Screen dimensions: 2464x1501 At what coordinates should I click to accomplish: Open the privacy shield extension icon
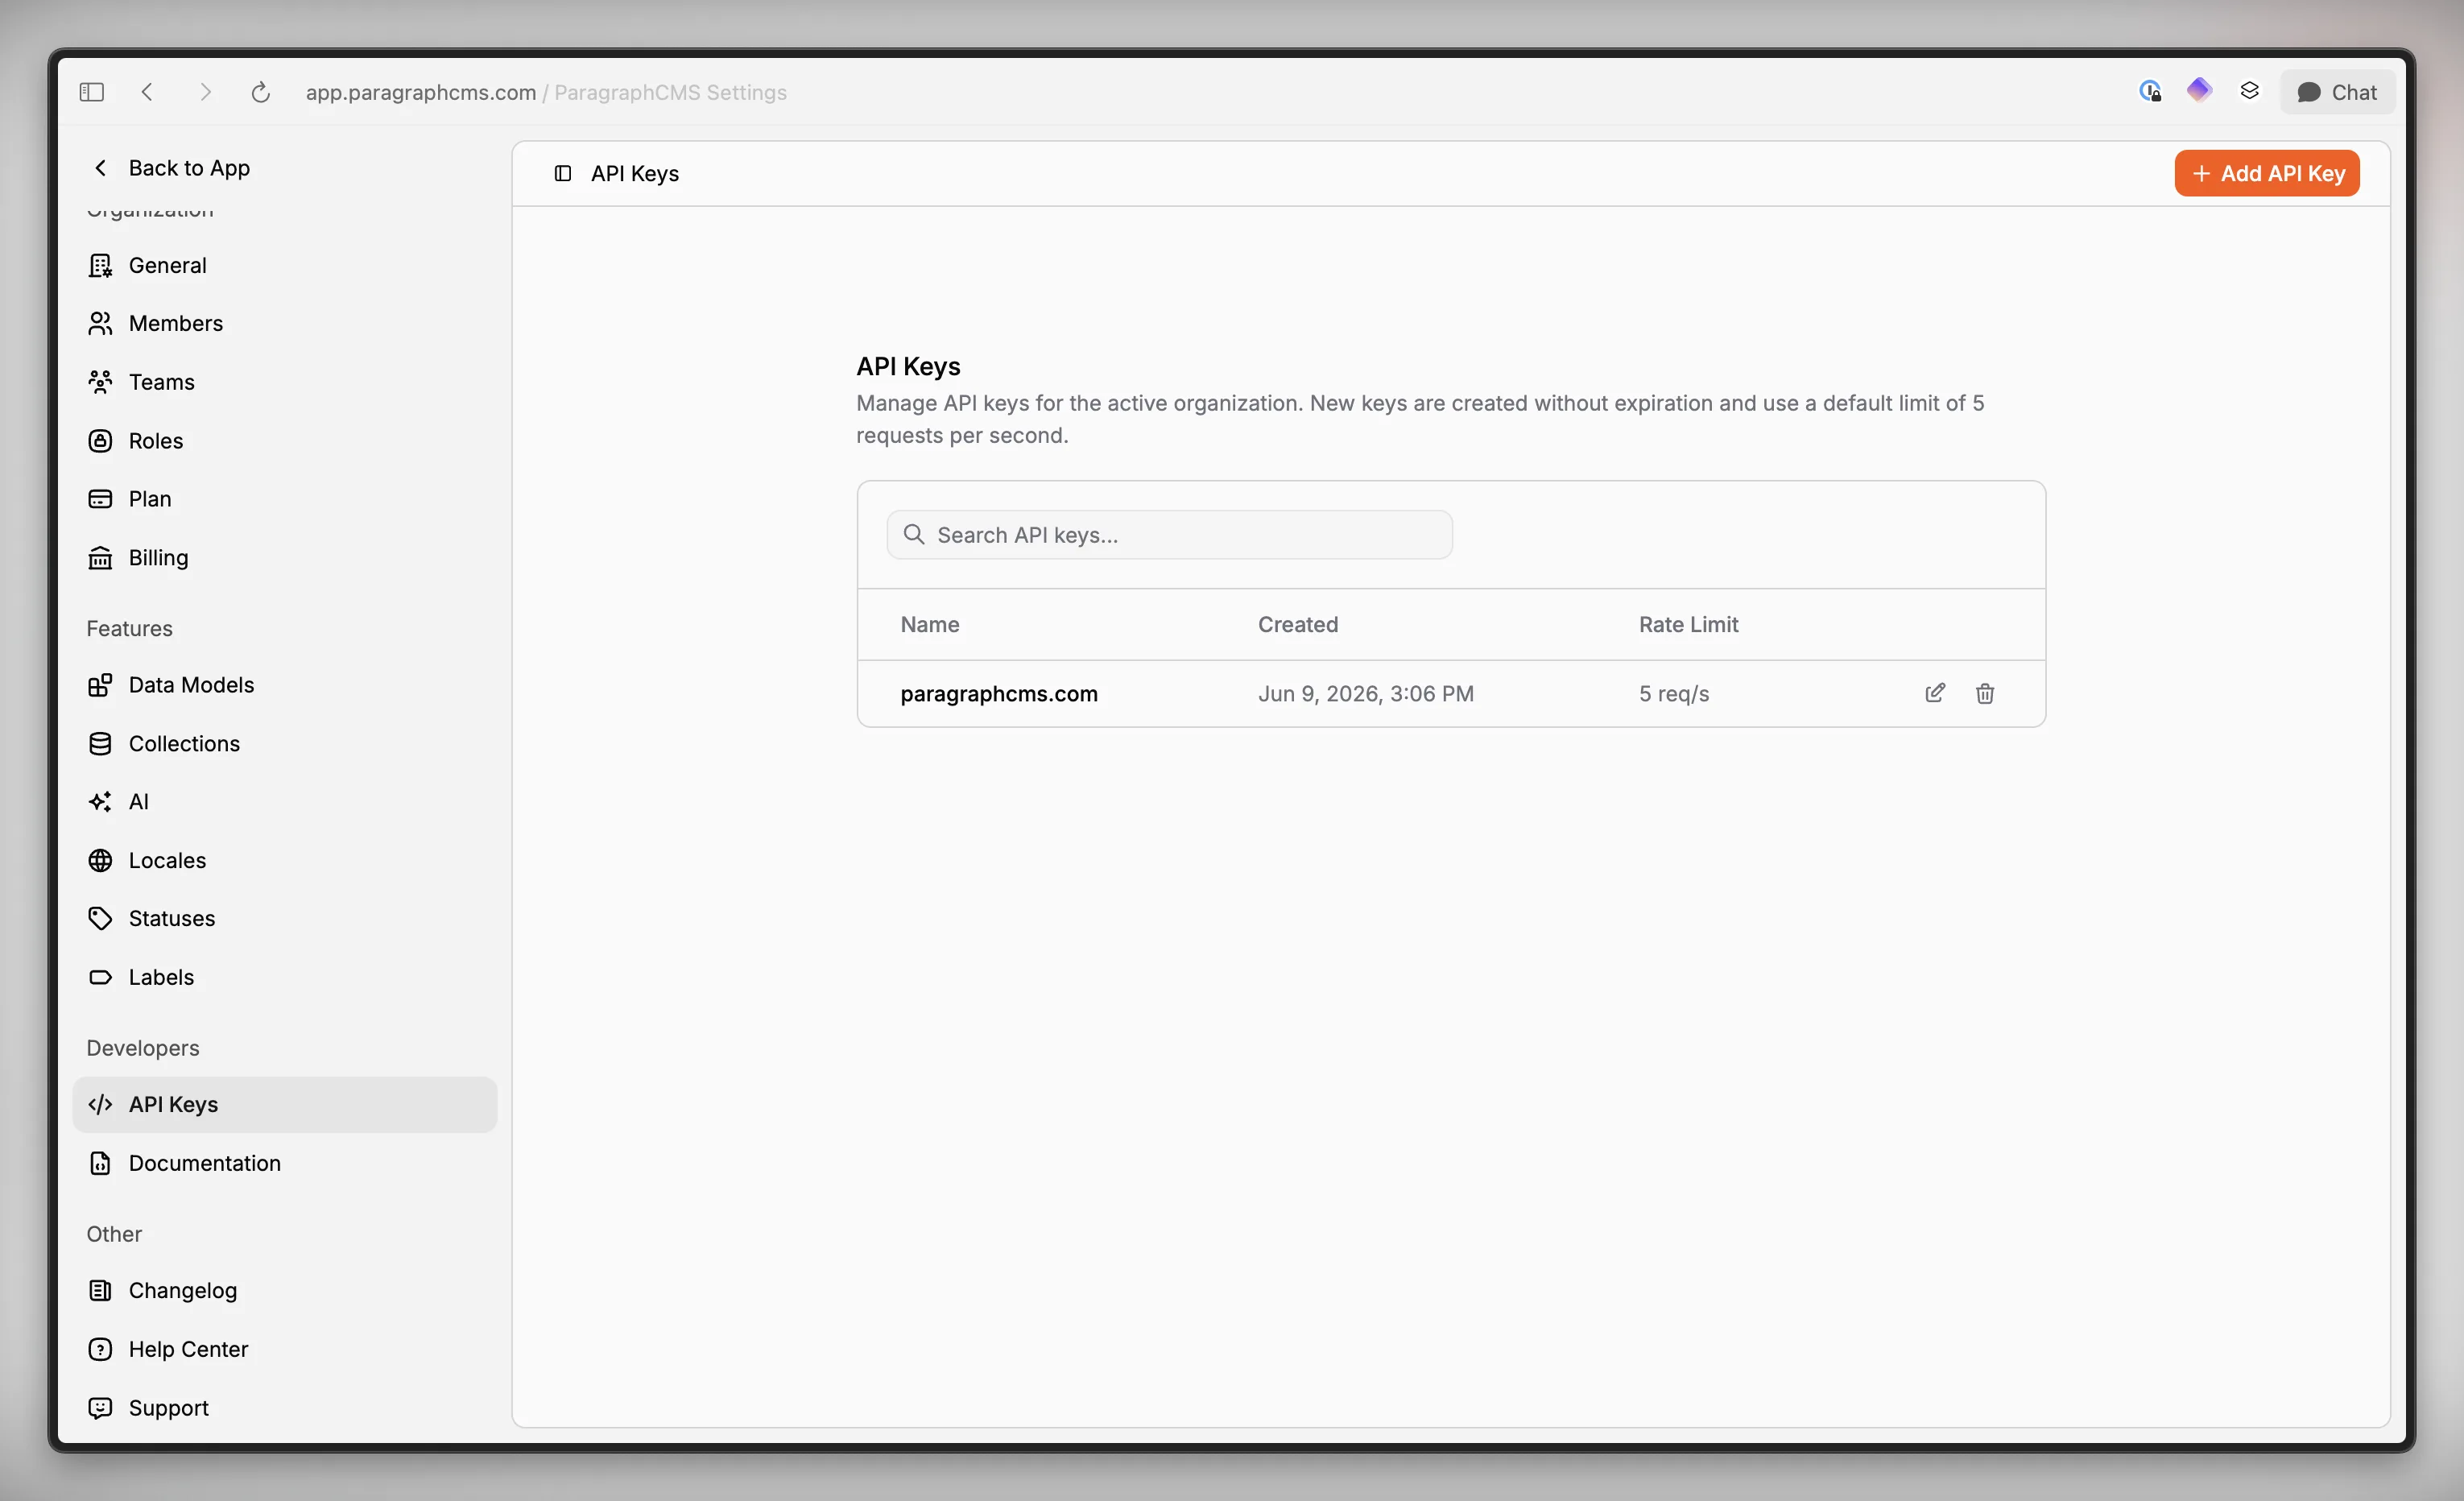tap(2150, 91)
